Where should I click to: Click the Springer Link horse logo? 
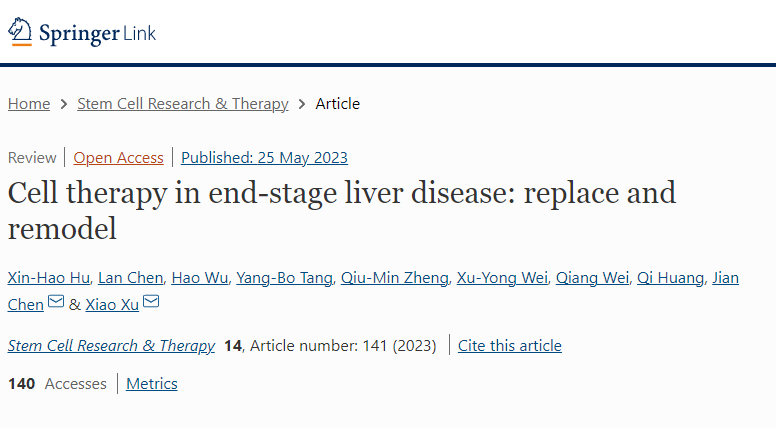click(21, 34)
